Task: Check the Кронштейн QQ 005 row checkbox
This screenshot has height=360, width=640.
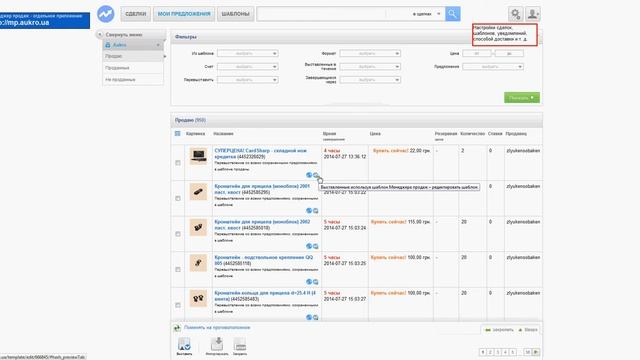Action: 178,269
